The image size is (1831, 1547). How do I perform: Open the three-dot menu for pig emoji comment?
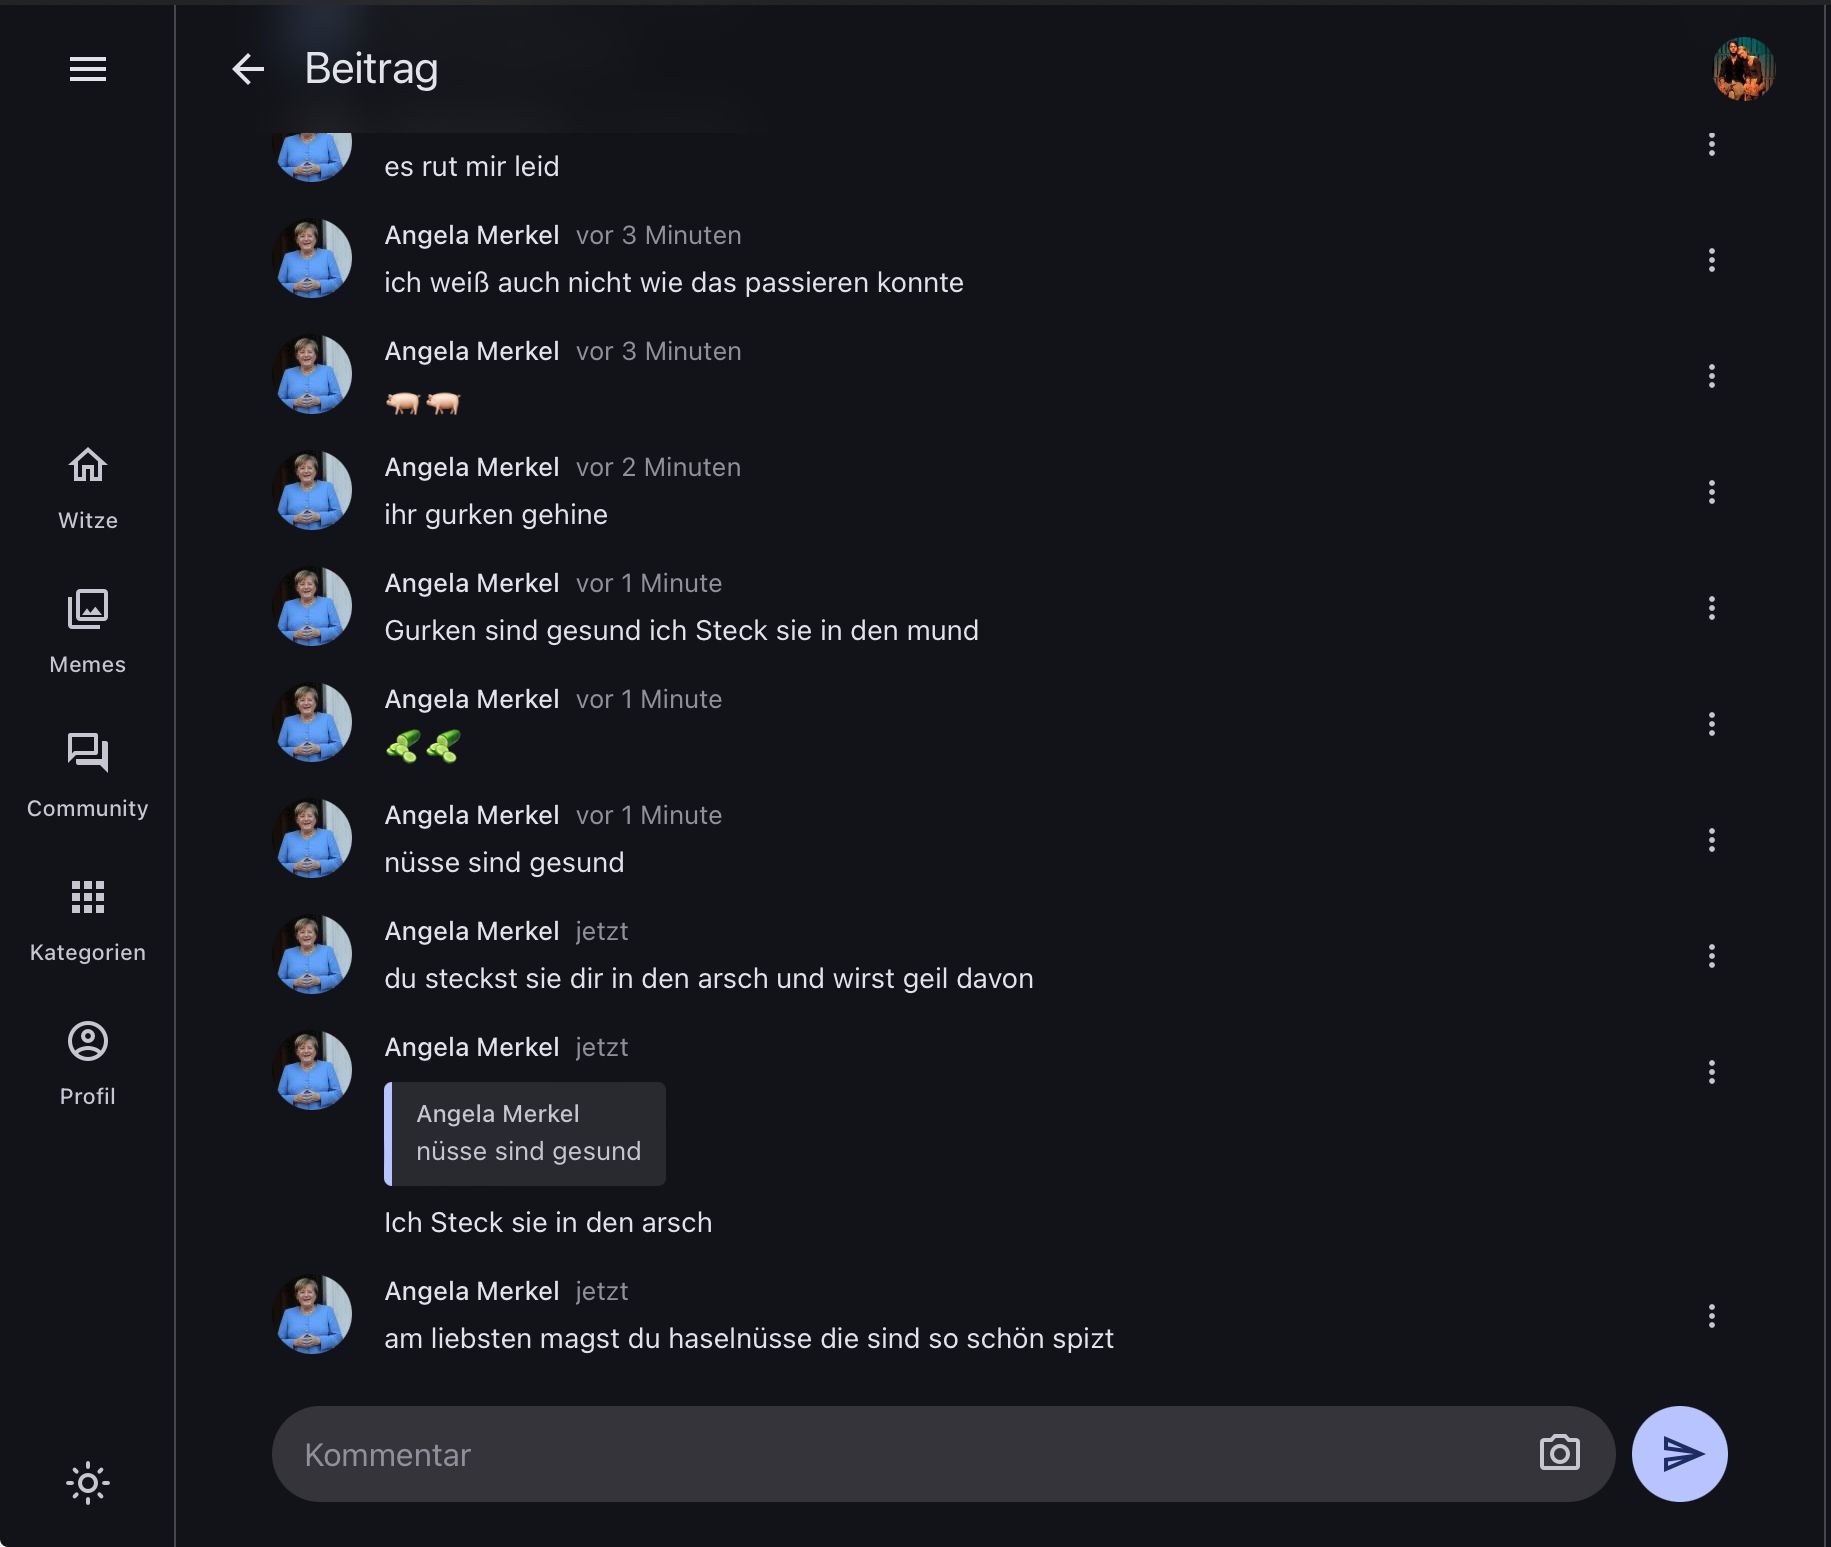click(1711, 376)
